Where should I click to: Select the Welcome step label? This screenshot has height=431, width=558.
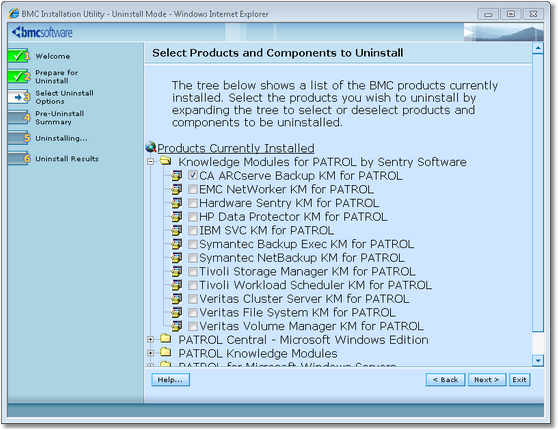click(x=53, y=56)
